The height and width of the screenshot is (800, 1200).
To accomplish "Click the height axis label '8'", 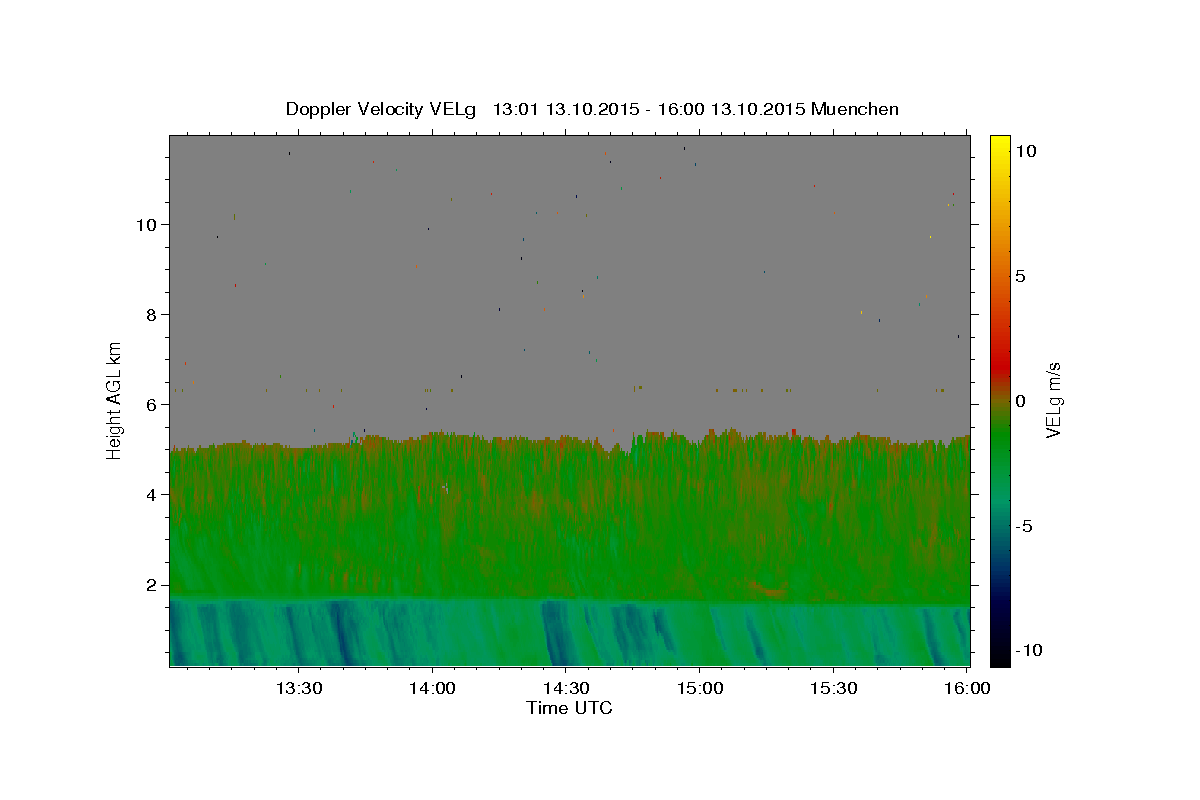I will pos(152,315).
